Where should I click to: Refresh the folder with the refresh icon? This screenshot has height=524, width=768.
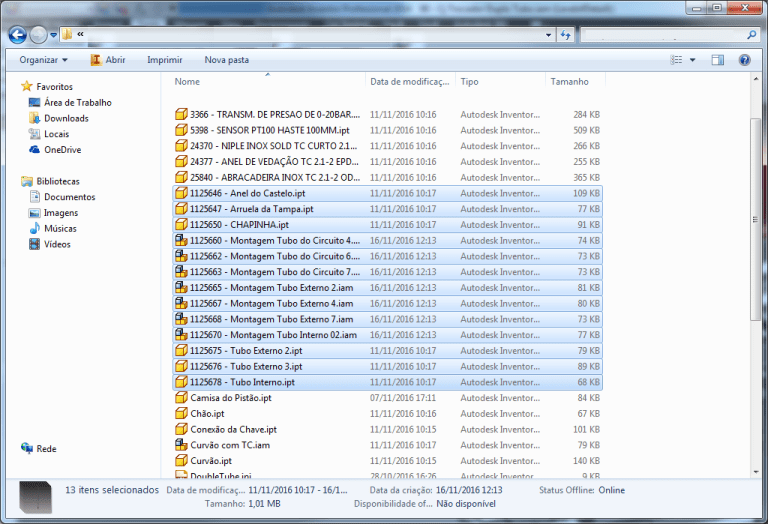(x=565, y=35)
